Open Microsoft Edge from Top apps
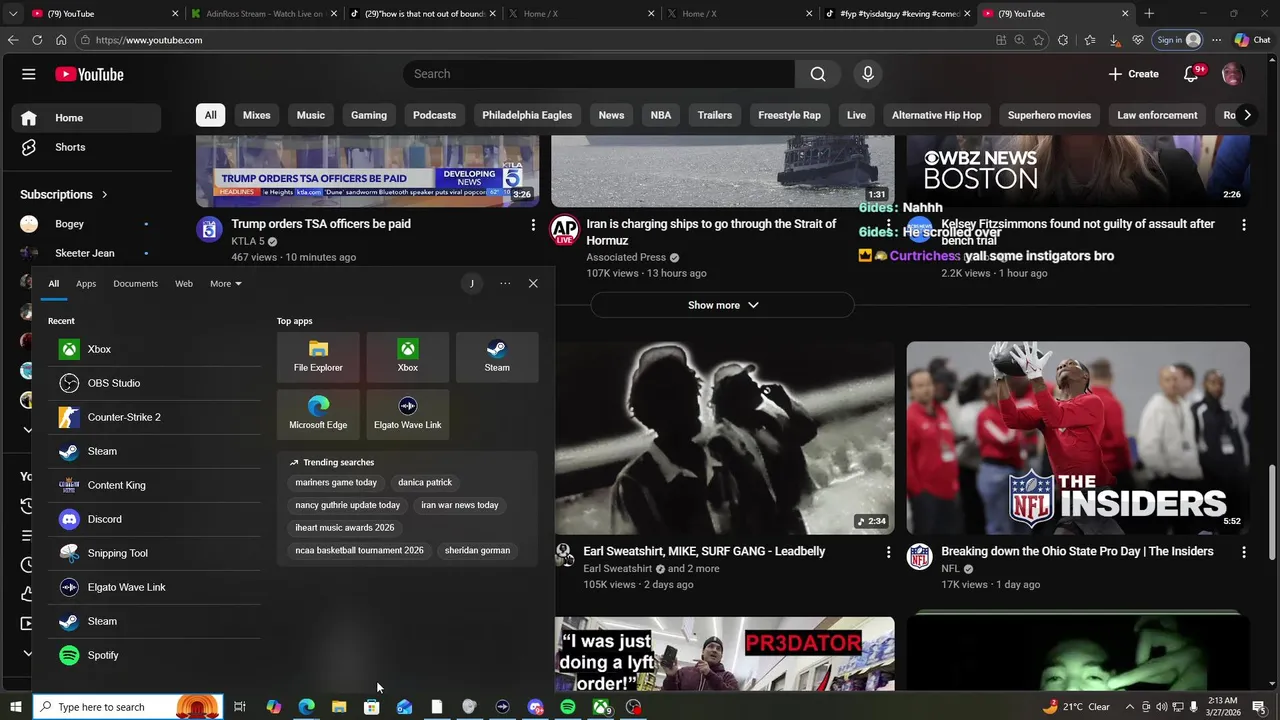Image resolution: width=1280 pixels, height=720 pixels. (x=318, y=413)
